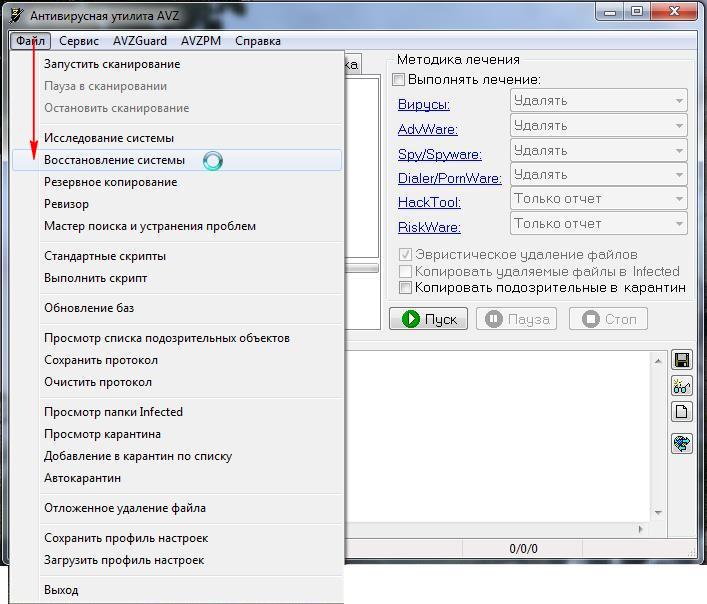Toggle Копировать удаляемые файлы в Infected checkbox
The image size is (707, 604).
pyautogui.click(x=405, y=271)
